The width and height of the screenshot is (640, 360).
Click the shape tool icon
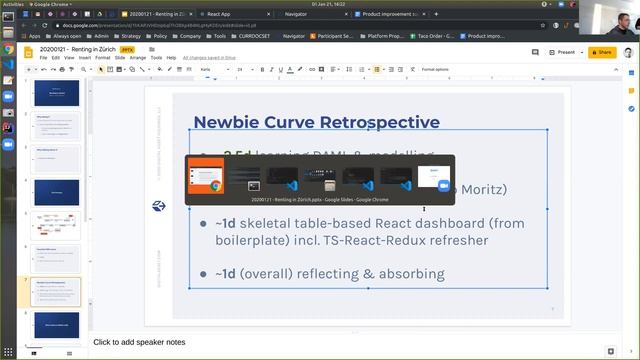pyautogui.click(x=132, y=69)
